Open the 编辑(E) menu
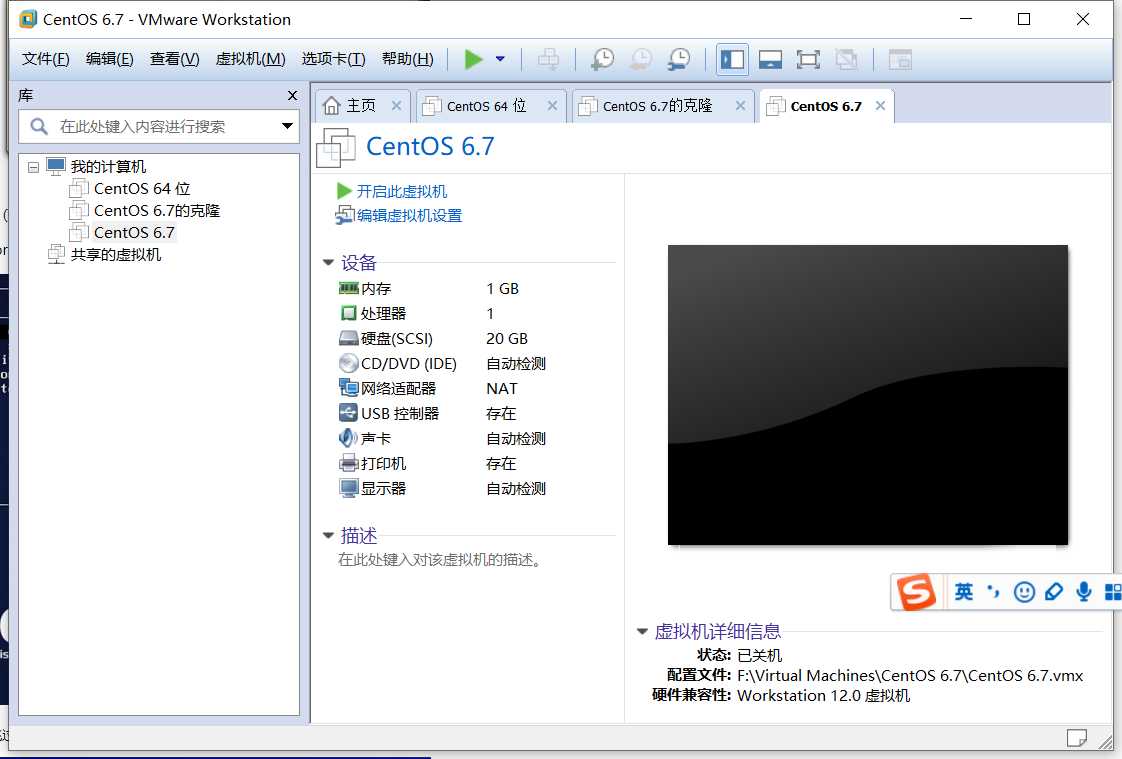 109,59
